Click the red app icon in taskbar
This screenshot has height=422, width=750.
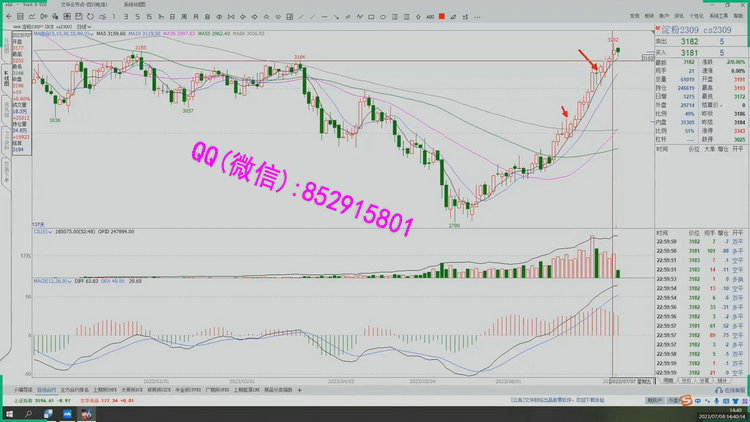(x=85, y=412)
